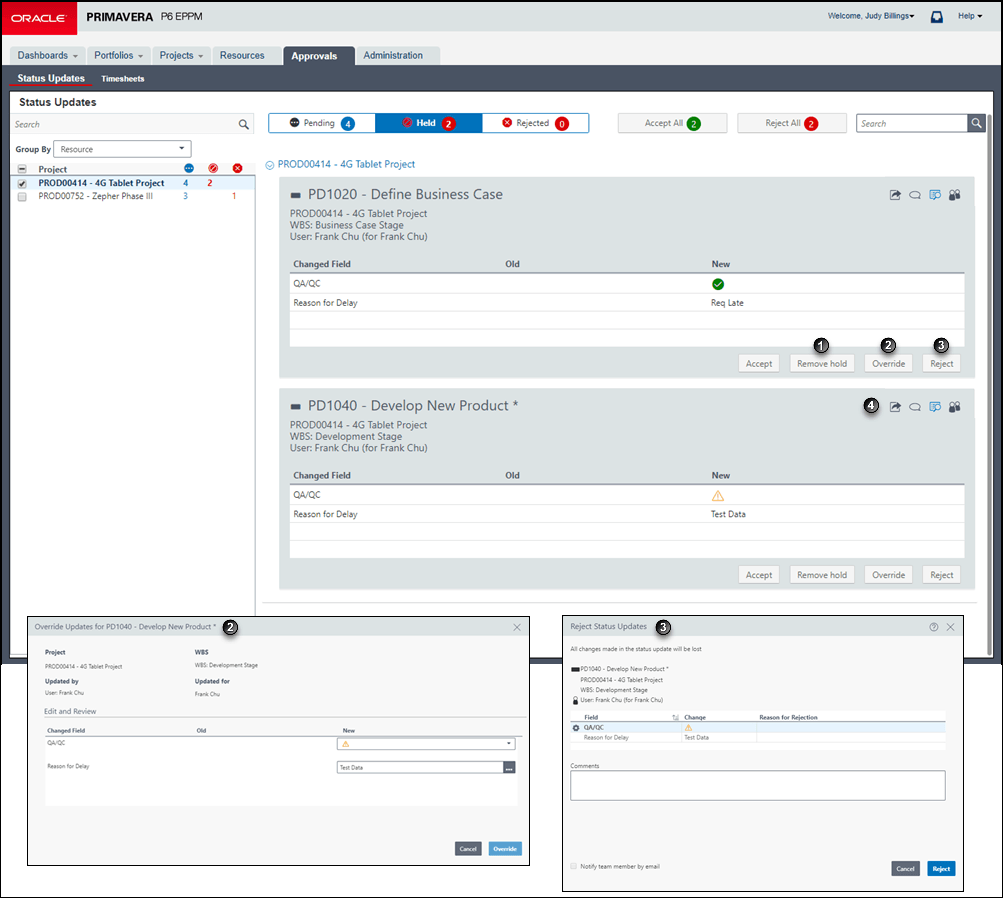The width and height of the screenshot is (1003, 898).
Task: Open the users icon for PD1020
Action: coord(954,195)
